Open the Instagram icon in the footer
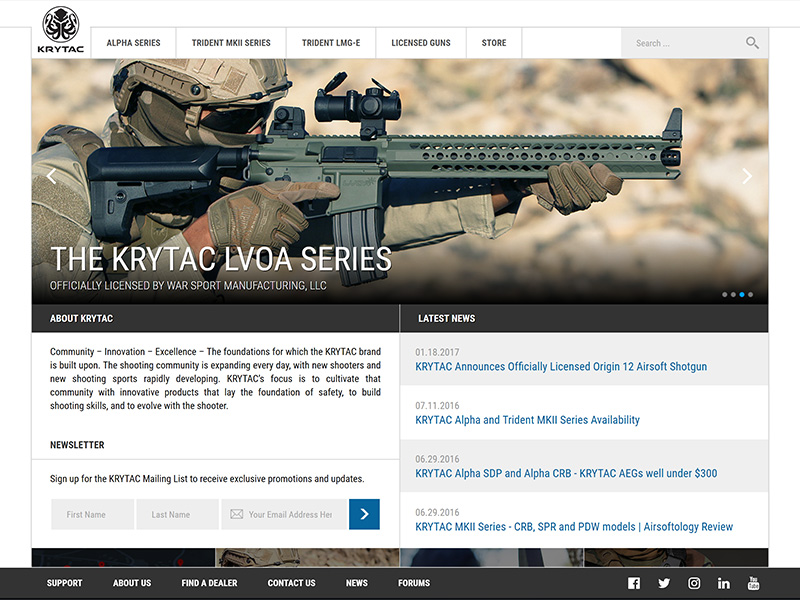This screenshot has height=600, width=800. tap(693, 583)
